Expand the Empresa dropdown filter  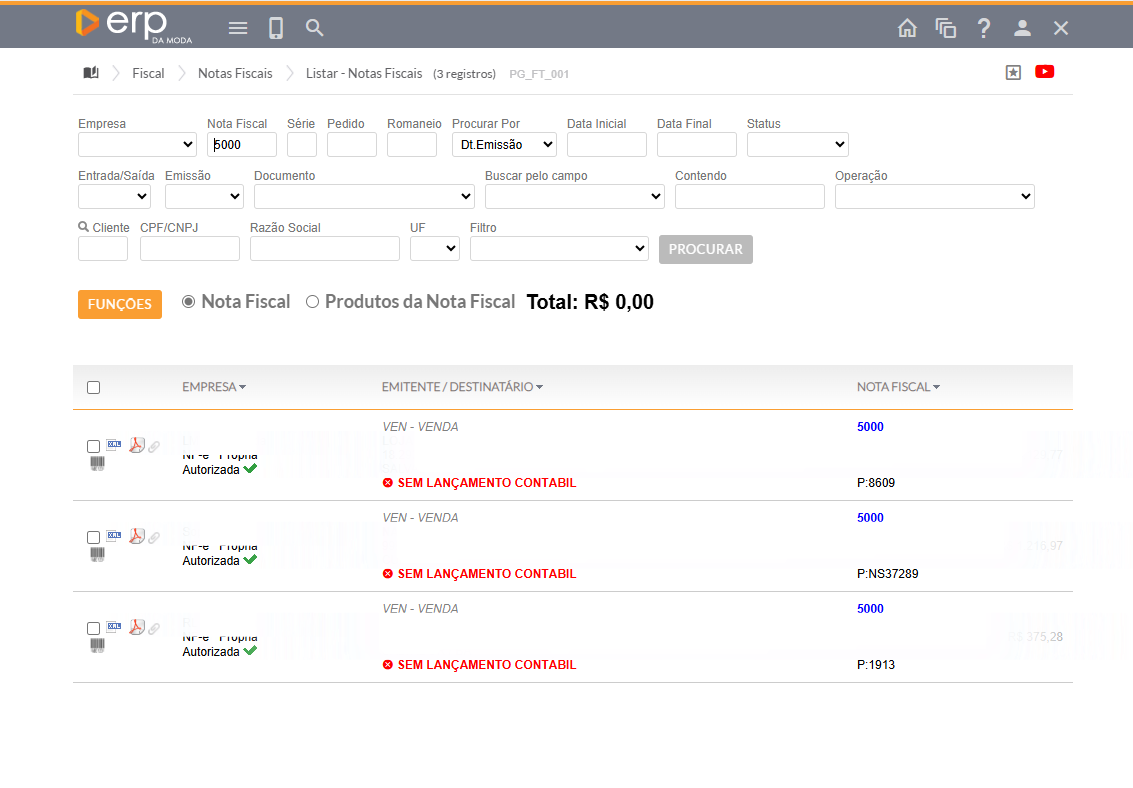click(x=137, y=145)
